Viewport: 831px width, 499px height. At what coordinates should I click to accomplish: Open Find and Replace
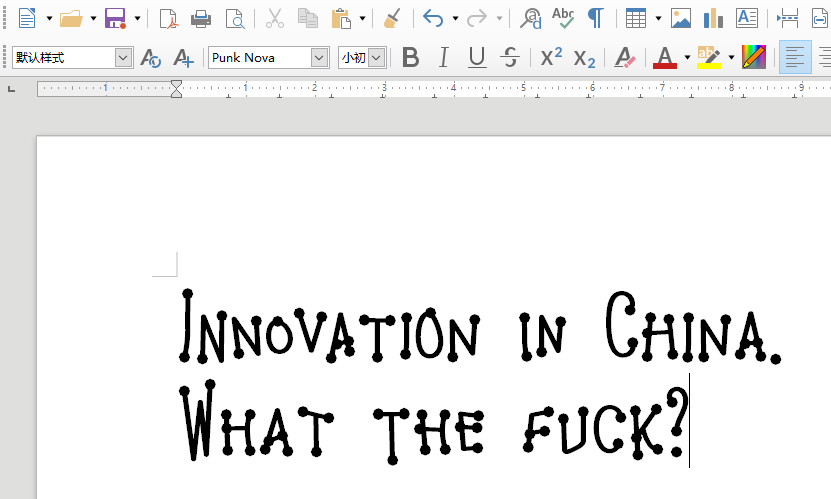click(531, 18)
